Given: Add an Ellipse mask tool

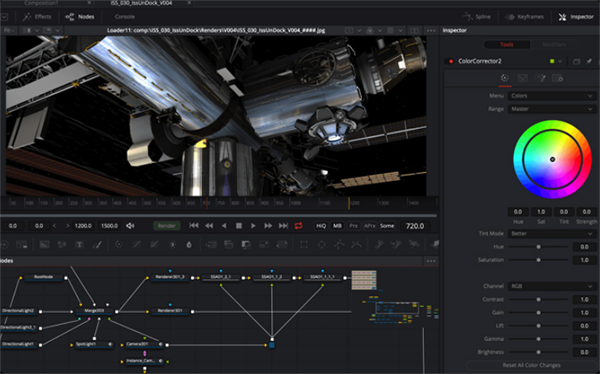Looking at the screenshot, I should (x=321, y=245).
